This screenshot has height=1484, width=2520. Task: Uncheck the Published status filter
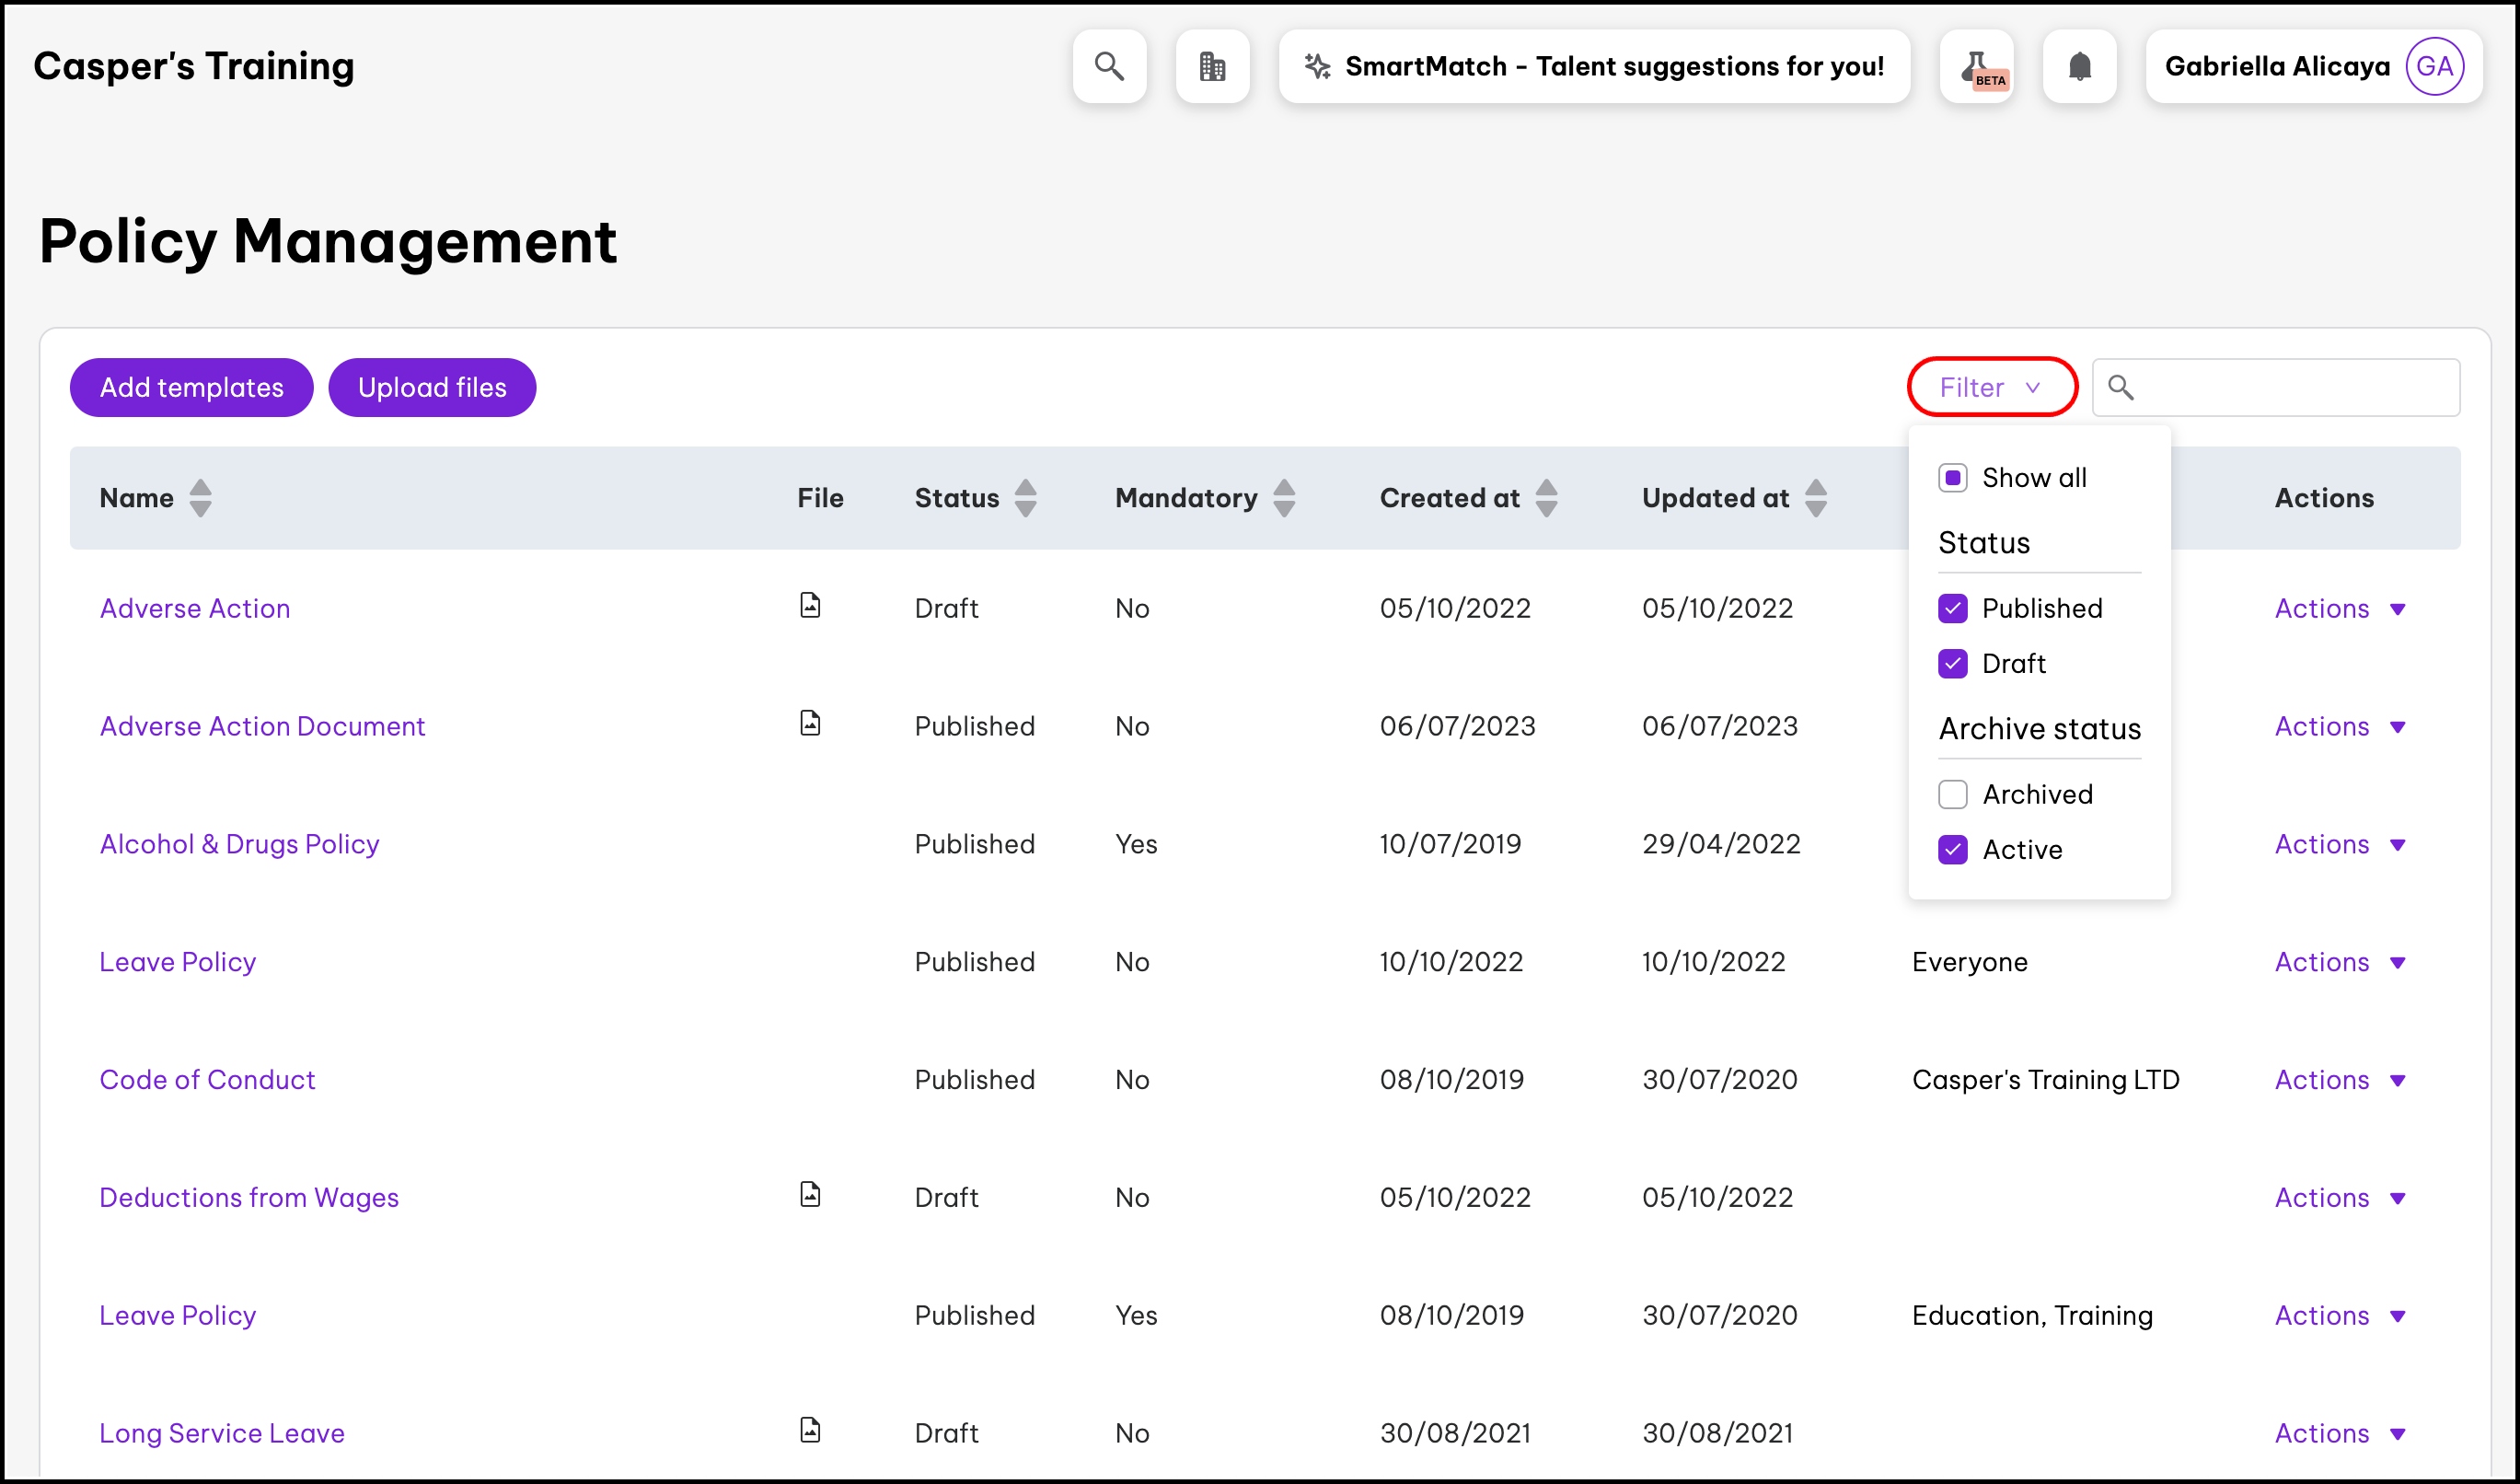(1952, 608)
